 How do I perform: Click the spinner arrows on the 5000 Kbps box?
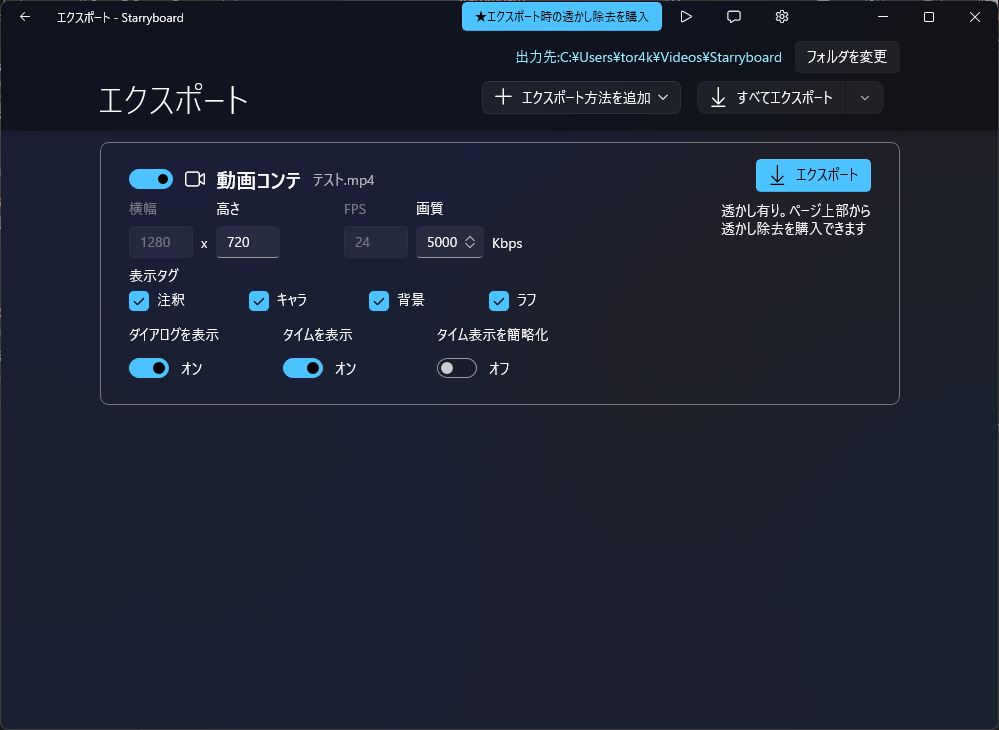470,242
